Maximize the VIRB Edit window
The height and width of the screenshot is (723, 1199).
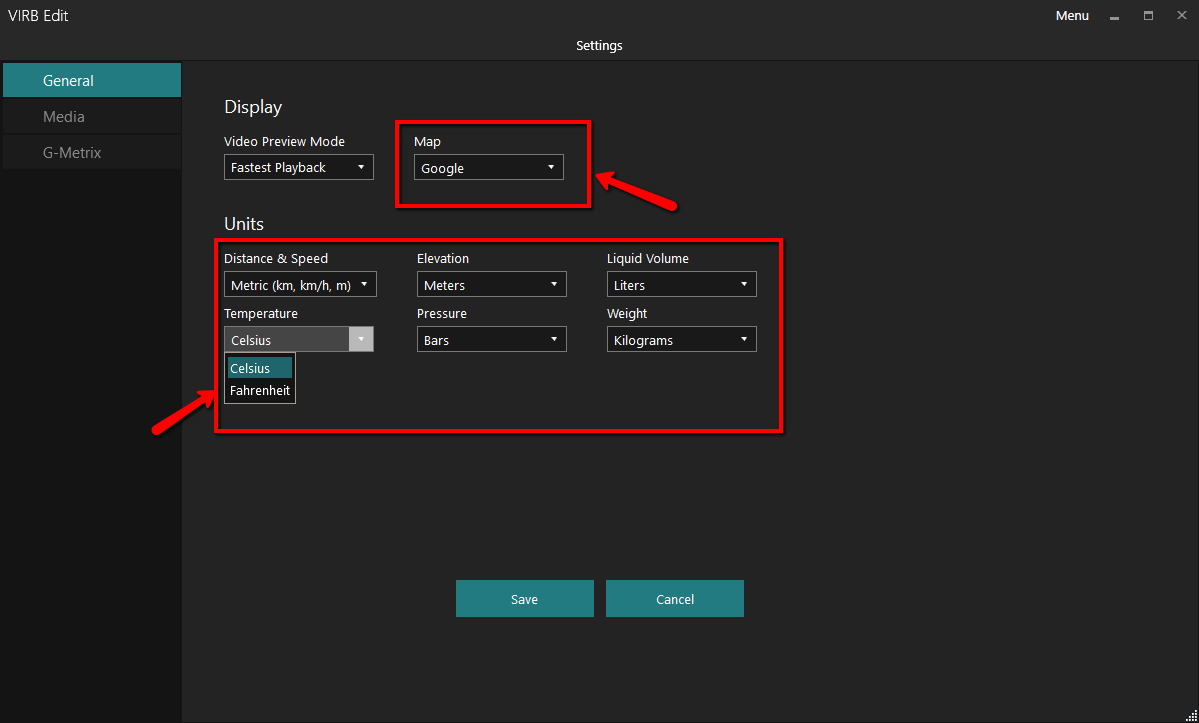point(1148,16)
